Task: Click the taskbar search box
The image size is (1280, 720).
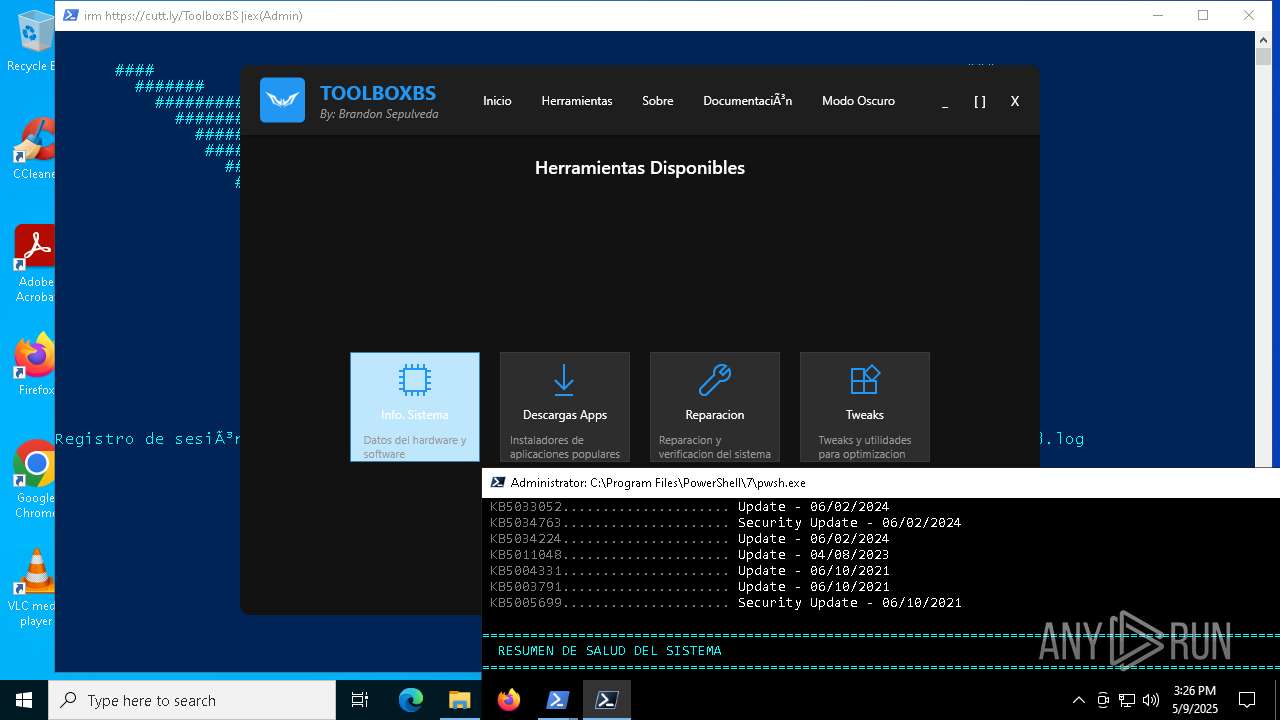Action: (192, 700)
